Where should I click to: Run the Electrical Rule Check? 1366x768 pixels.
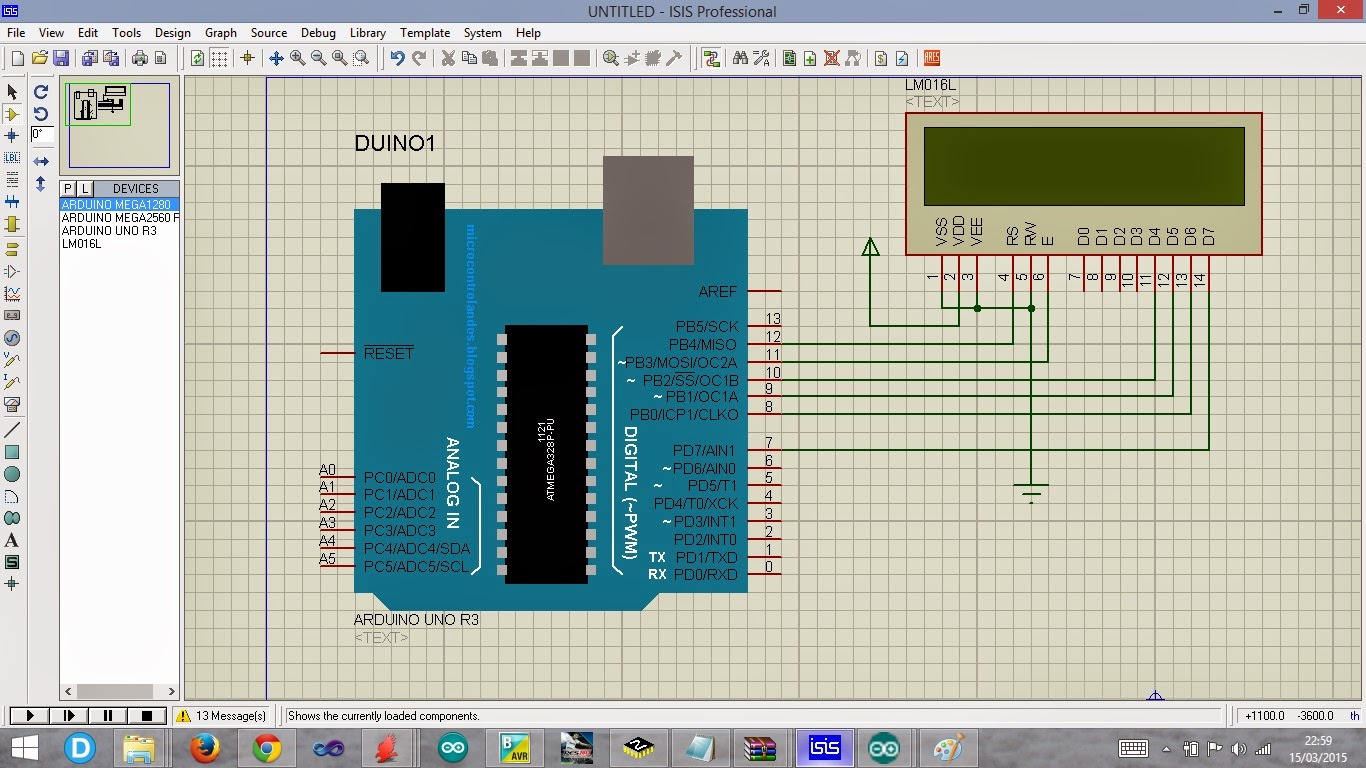tap(901, 57)
